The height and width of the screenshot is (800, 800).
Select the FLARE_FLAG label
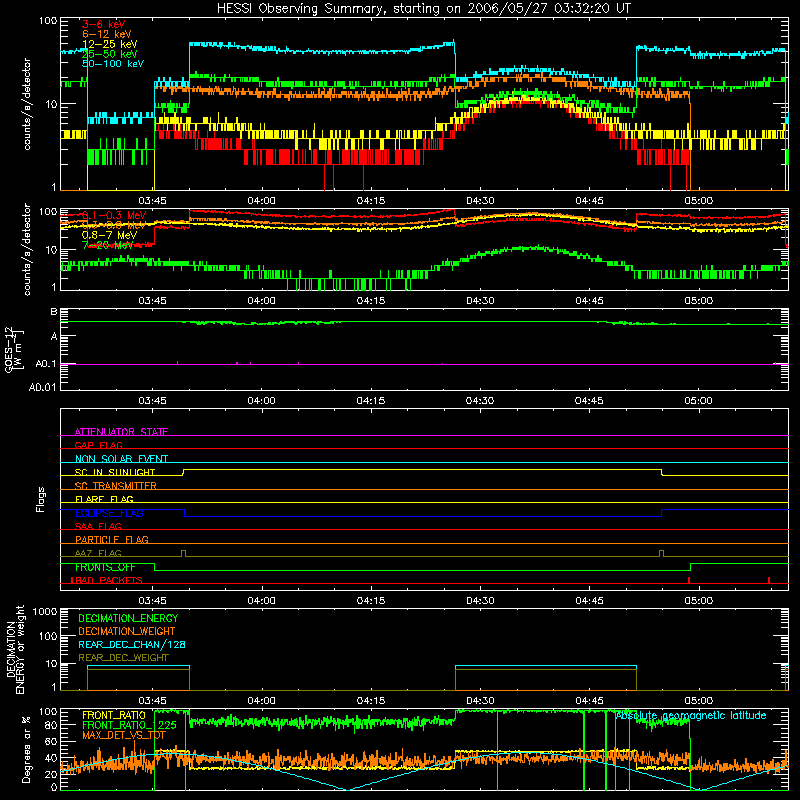pyautogui.click(x=104, y=499)
